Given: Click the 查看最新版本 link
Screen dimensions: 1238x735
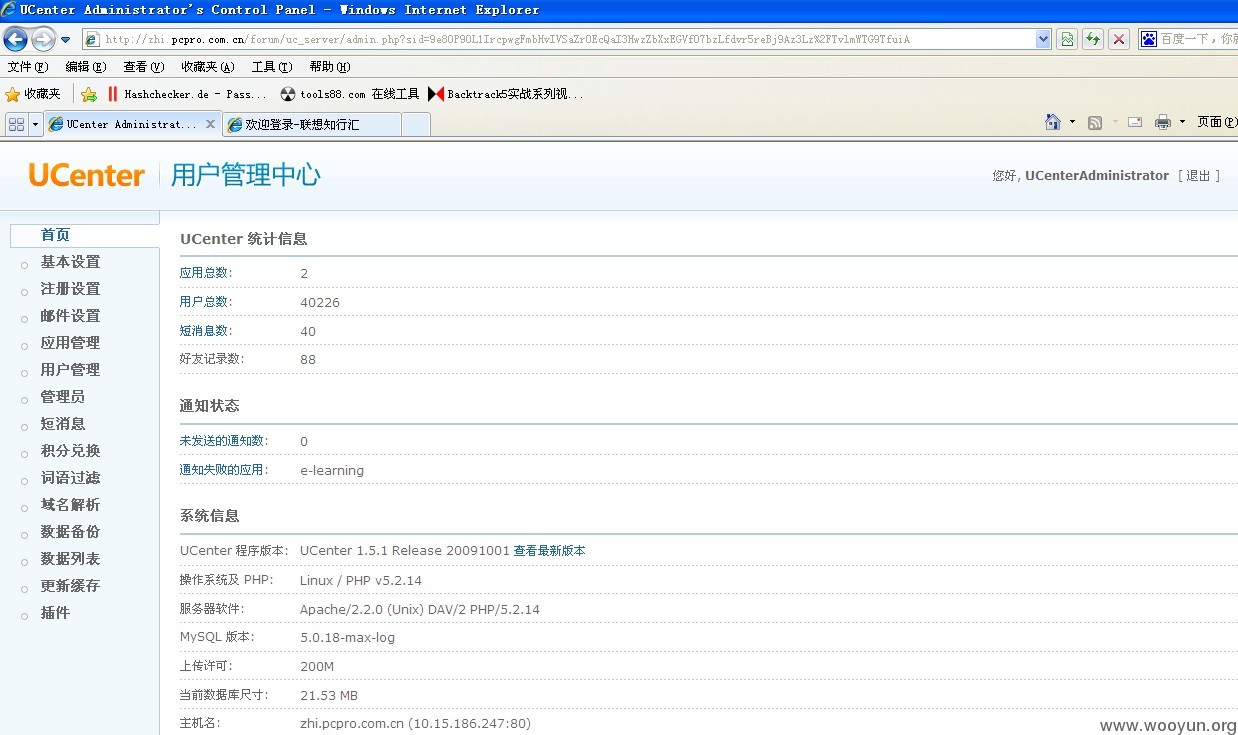Looking at the screenshot, I should pos(549,551).
